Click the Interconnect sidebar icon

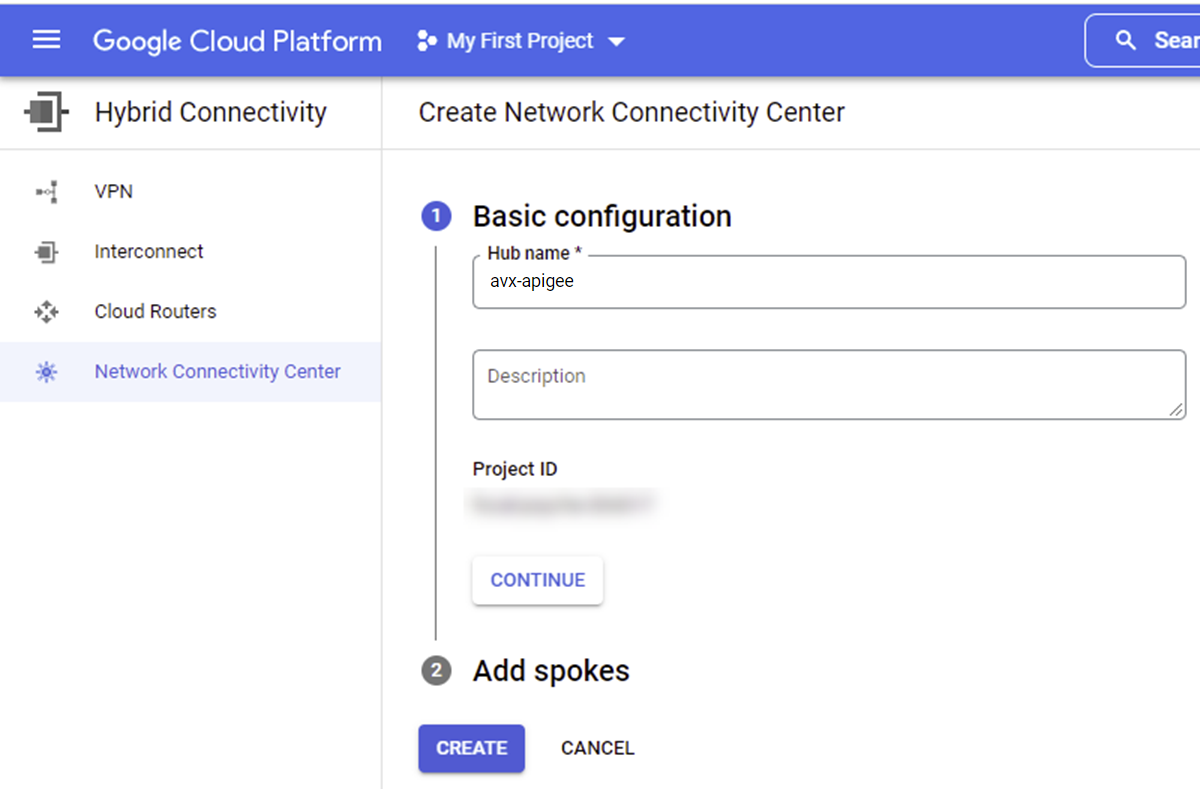[46, 252]
